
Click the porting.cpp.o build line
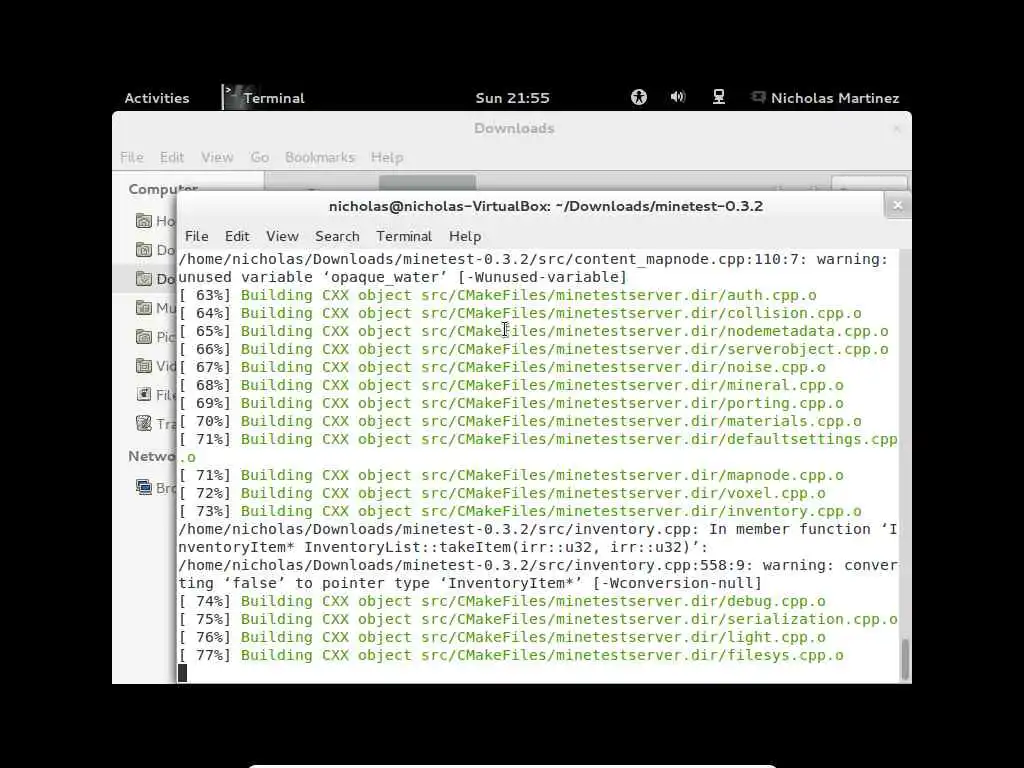pos(511,403)
